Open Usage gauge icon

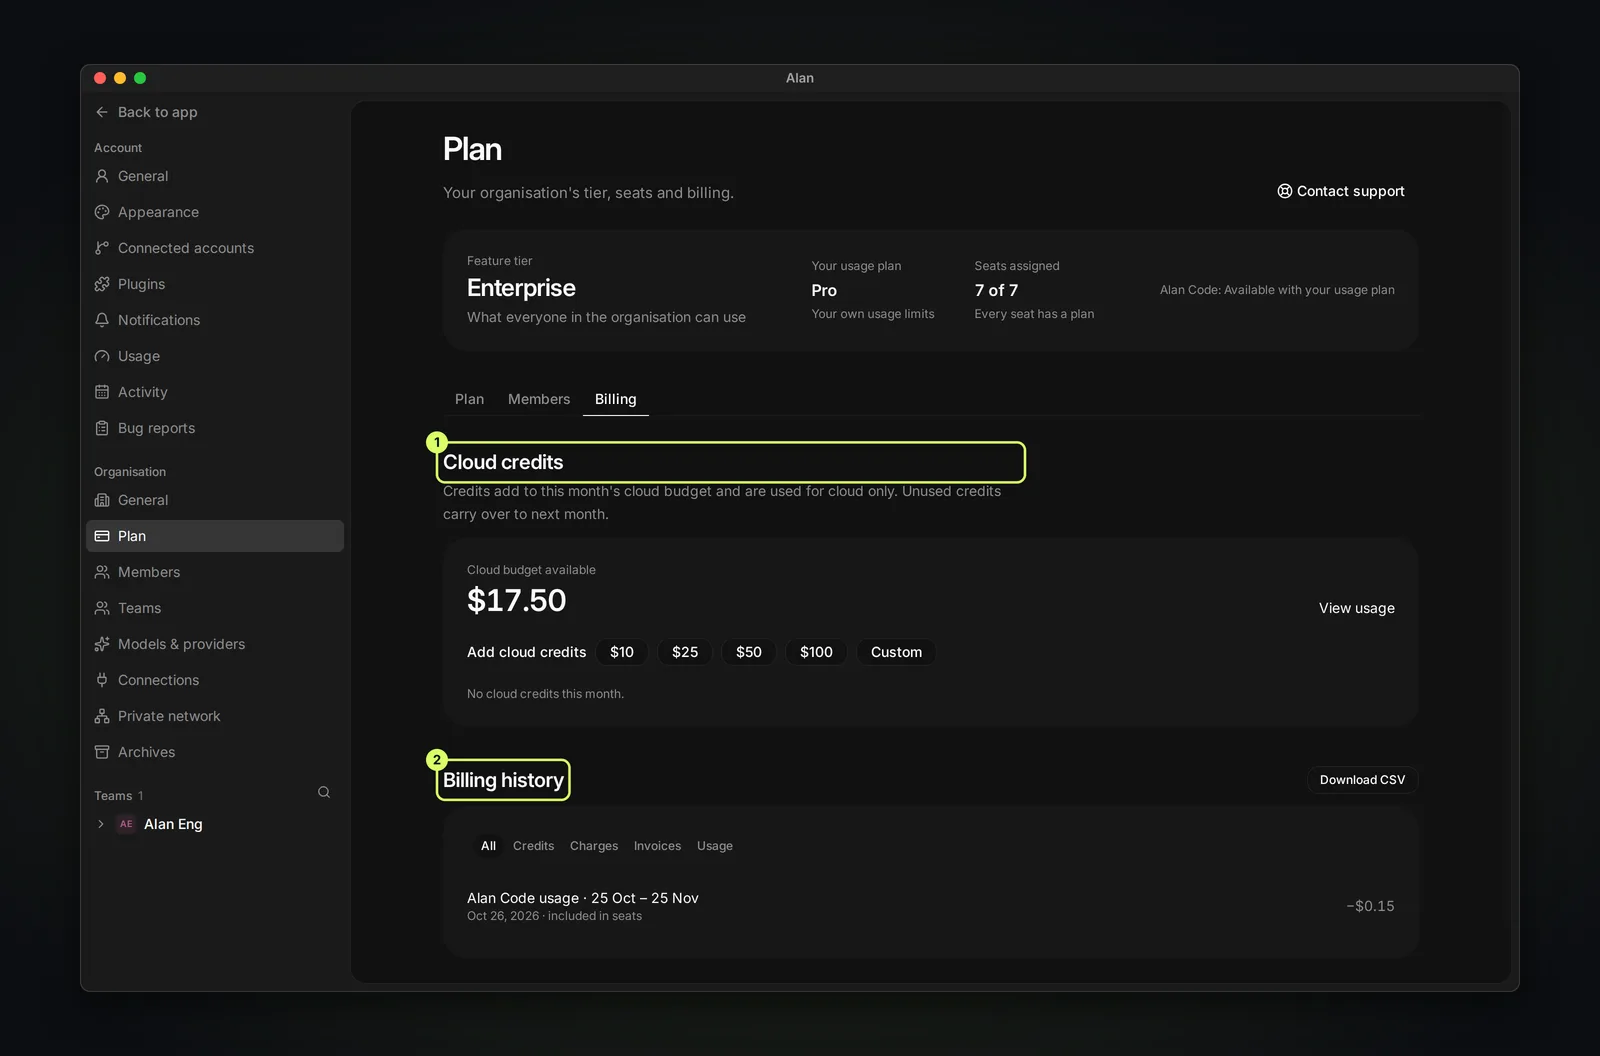(102, 356)
